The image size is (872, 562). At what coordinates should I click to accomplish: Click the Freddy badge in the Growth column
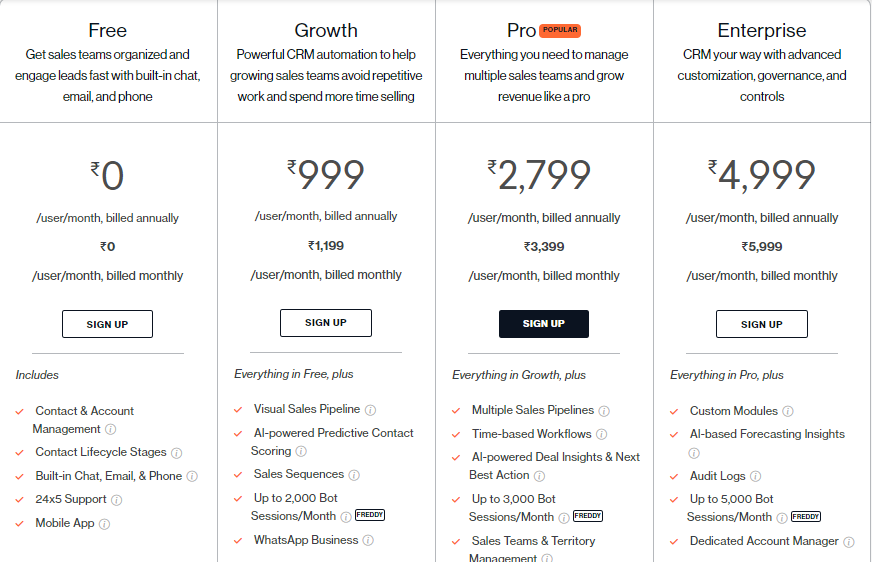pos(370,515)
